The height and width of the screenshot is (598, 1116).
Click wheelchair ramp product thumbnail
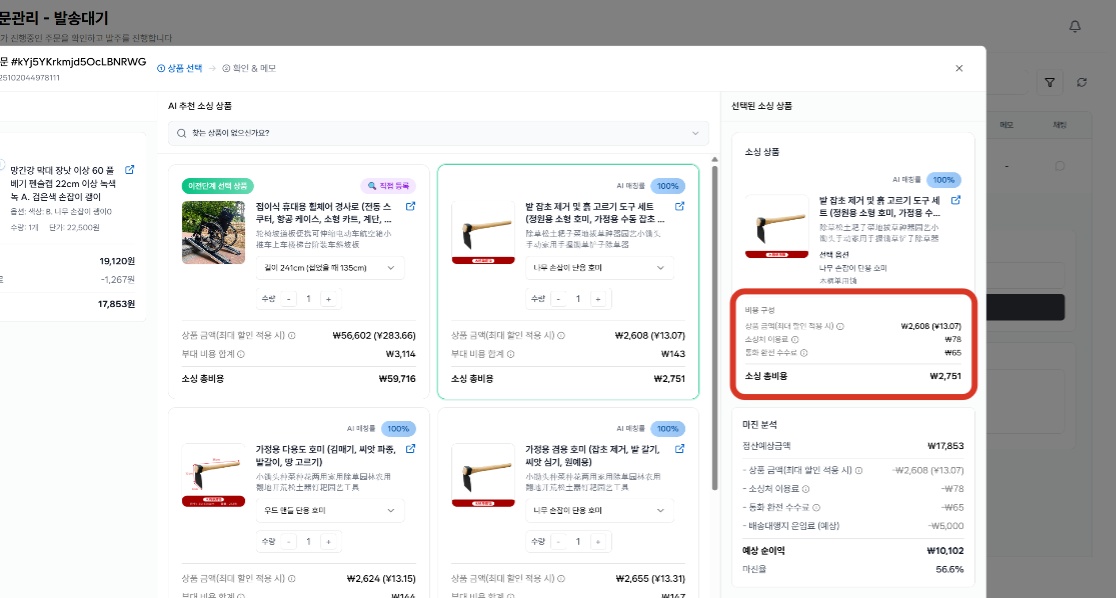[214, 232]
